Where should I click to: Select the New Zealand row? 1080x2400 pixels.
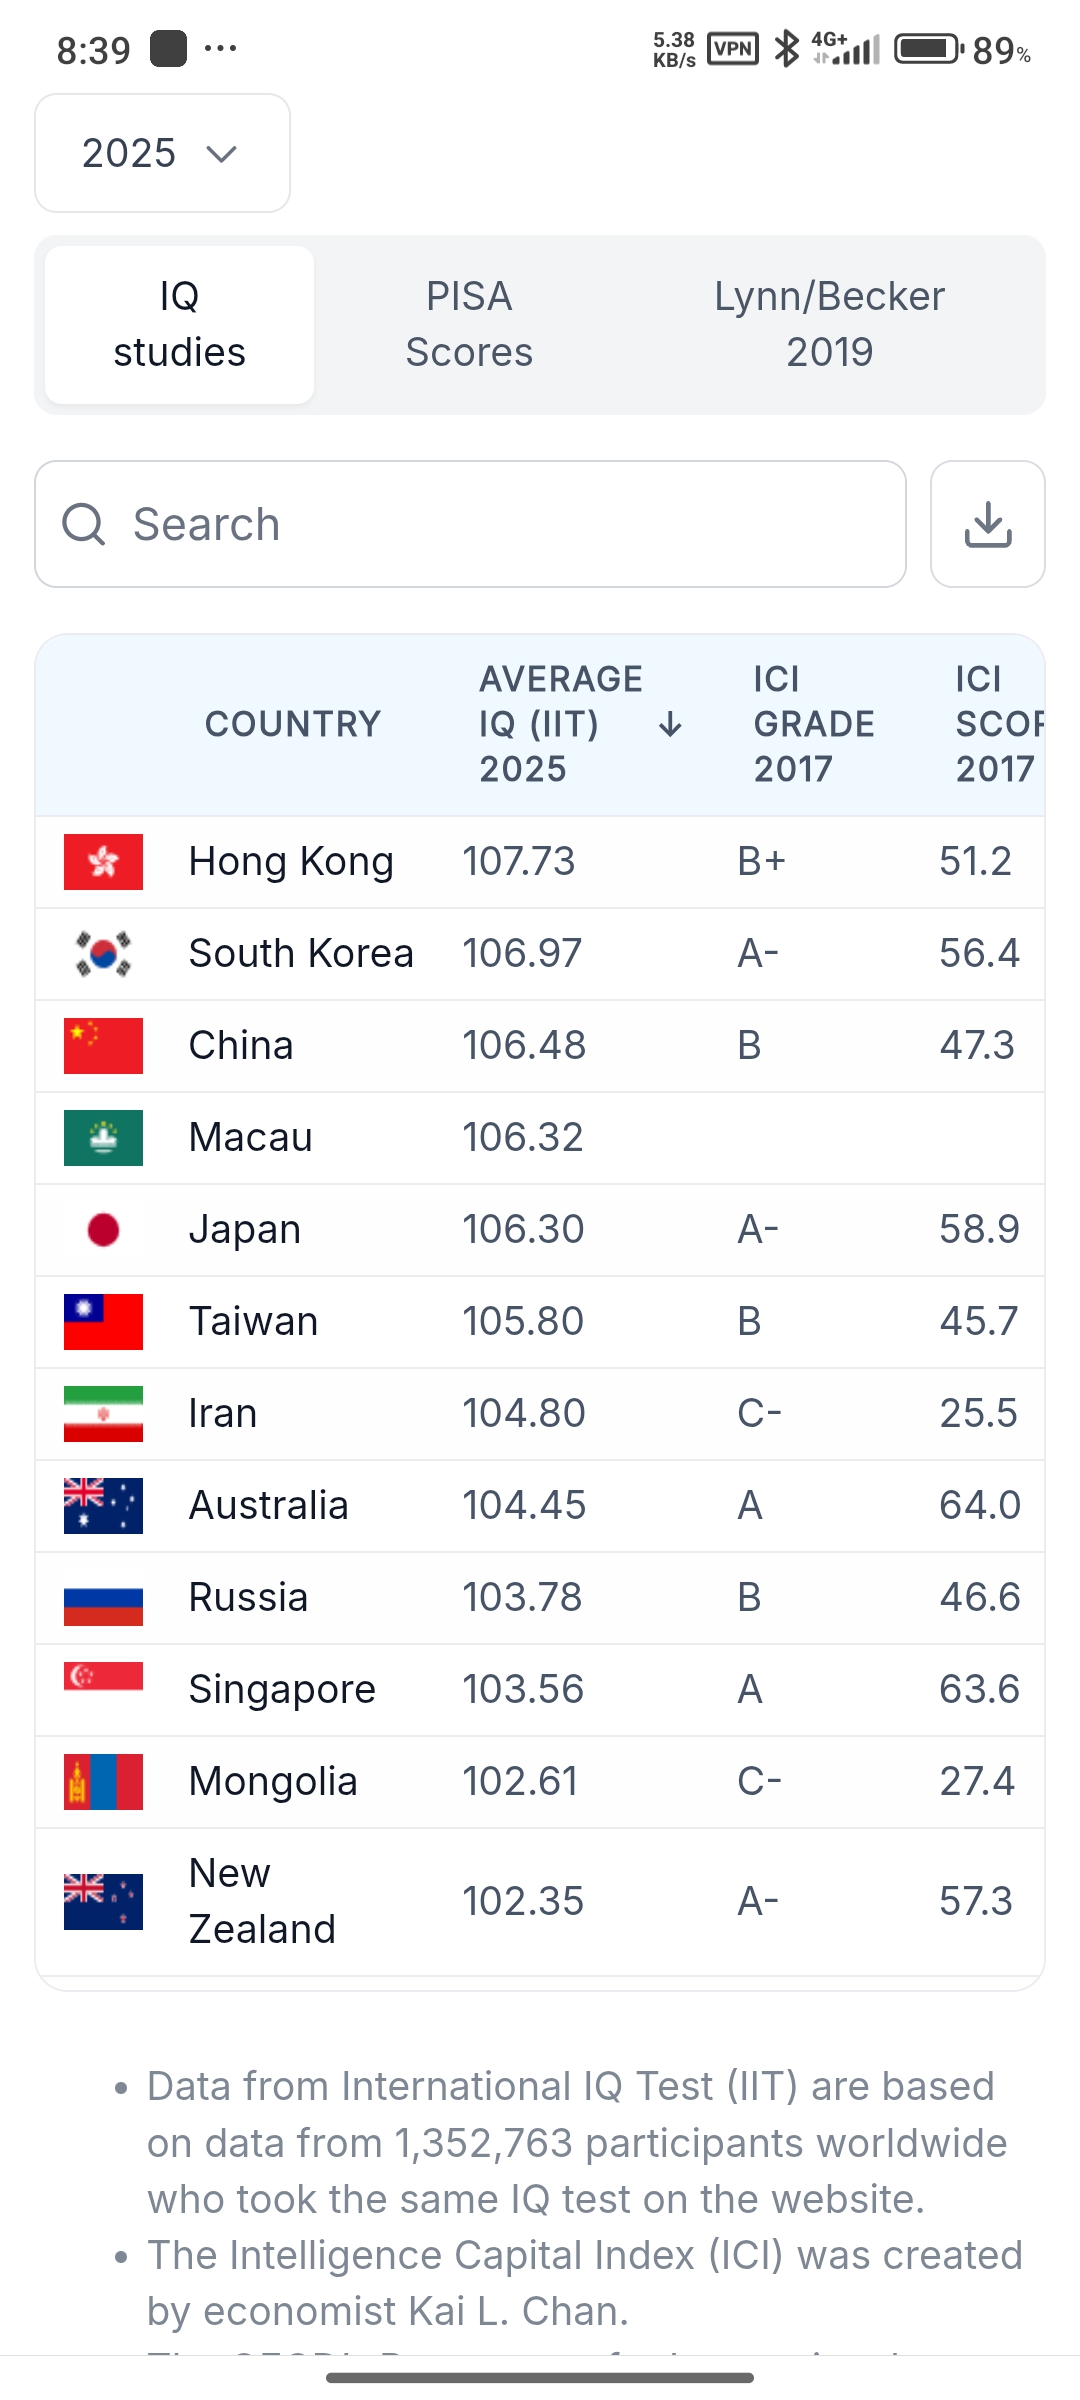pyautogui.click(x=540, y=1902)
